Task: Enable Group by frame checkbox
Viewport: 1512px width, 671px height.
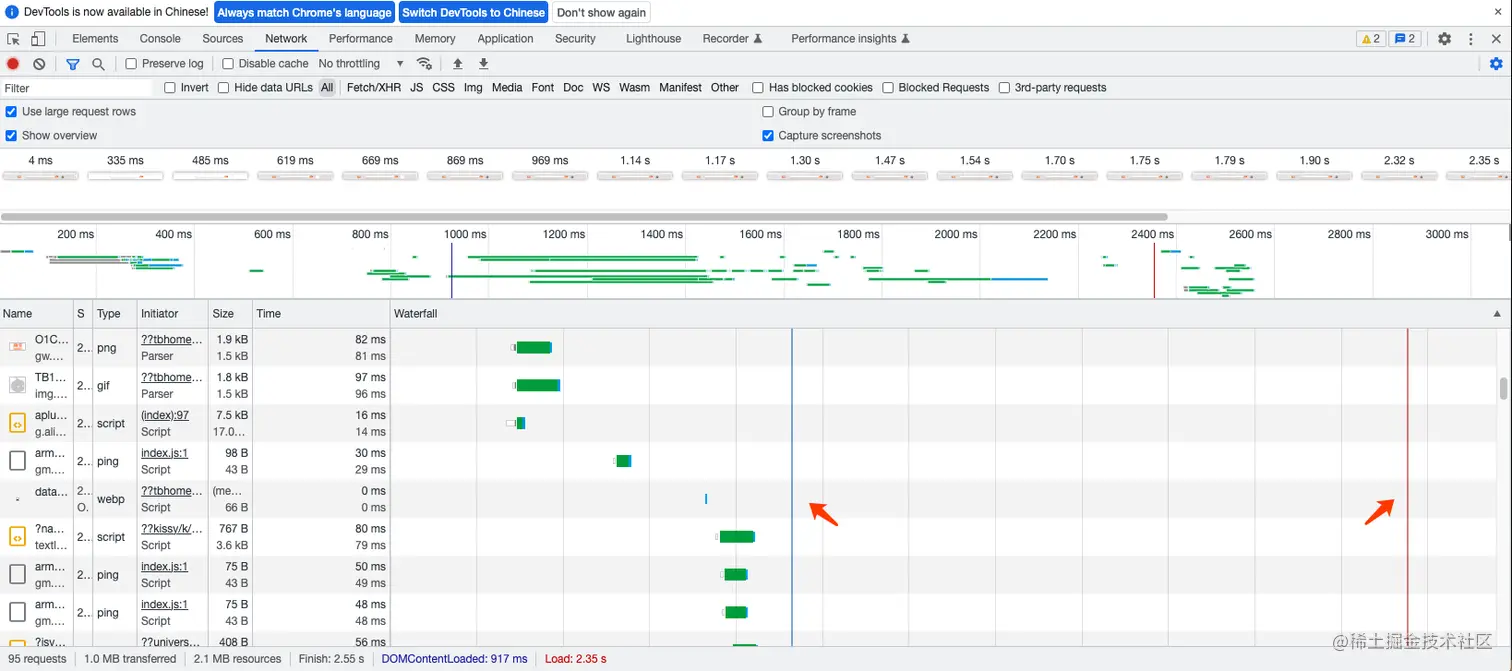Action: click(768, 112)
